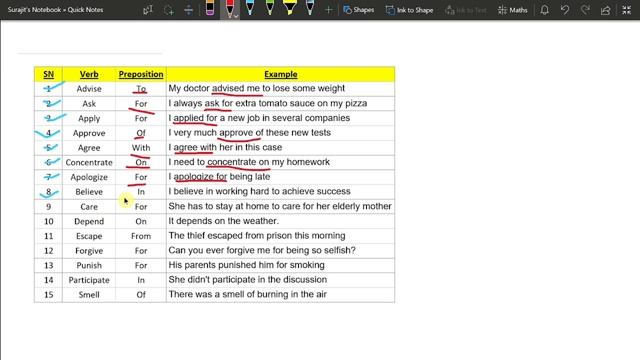Click the preposition 'With' in Agree row
The height and width of the screenshot is (360, 640).
(141, 148)
